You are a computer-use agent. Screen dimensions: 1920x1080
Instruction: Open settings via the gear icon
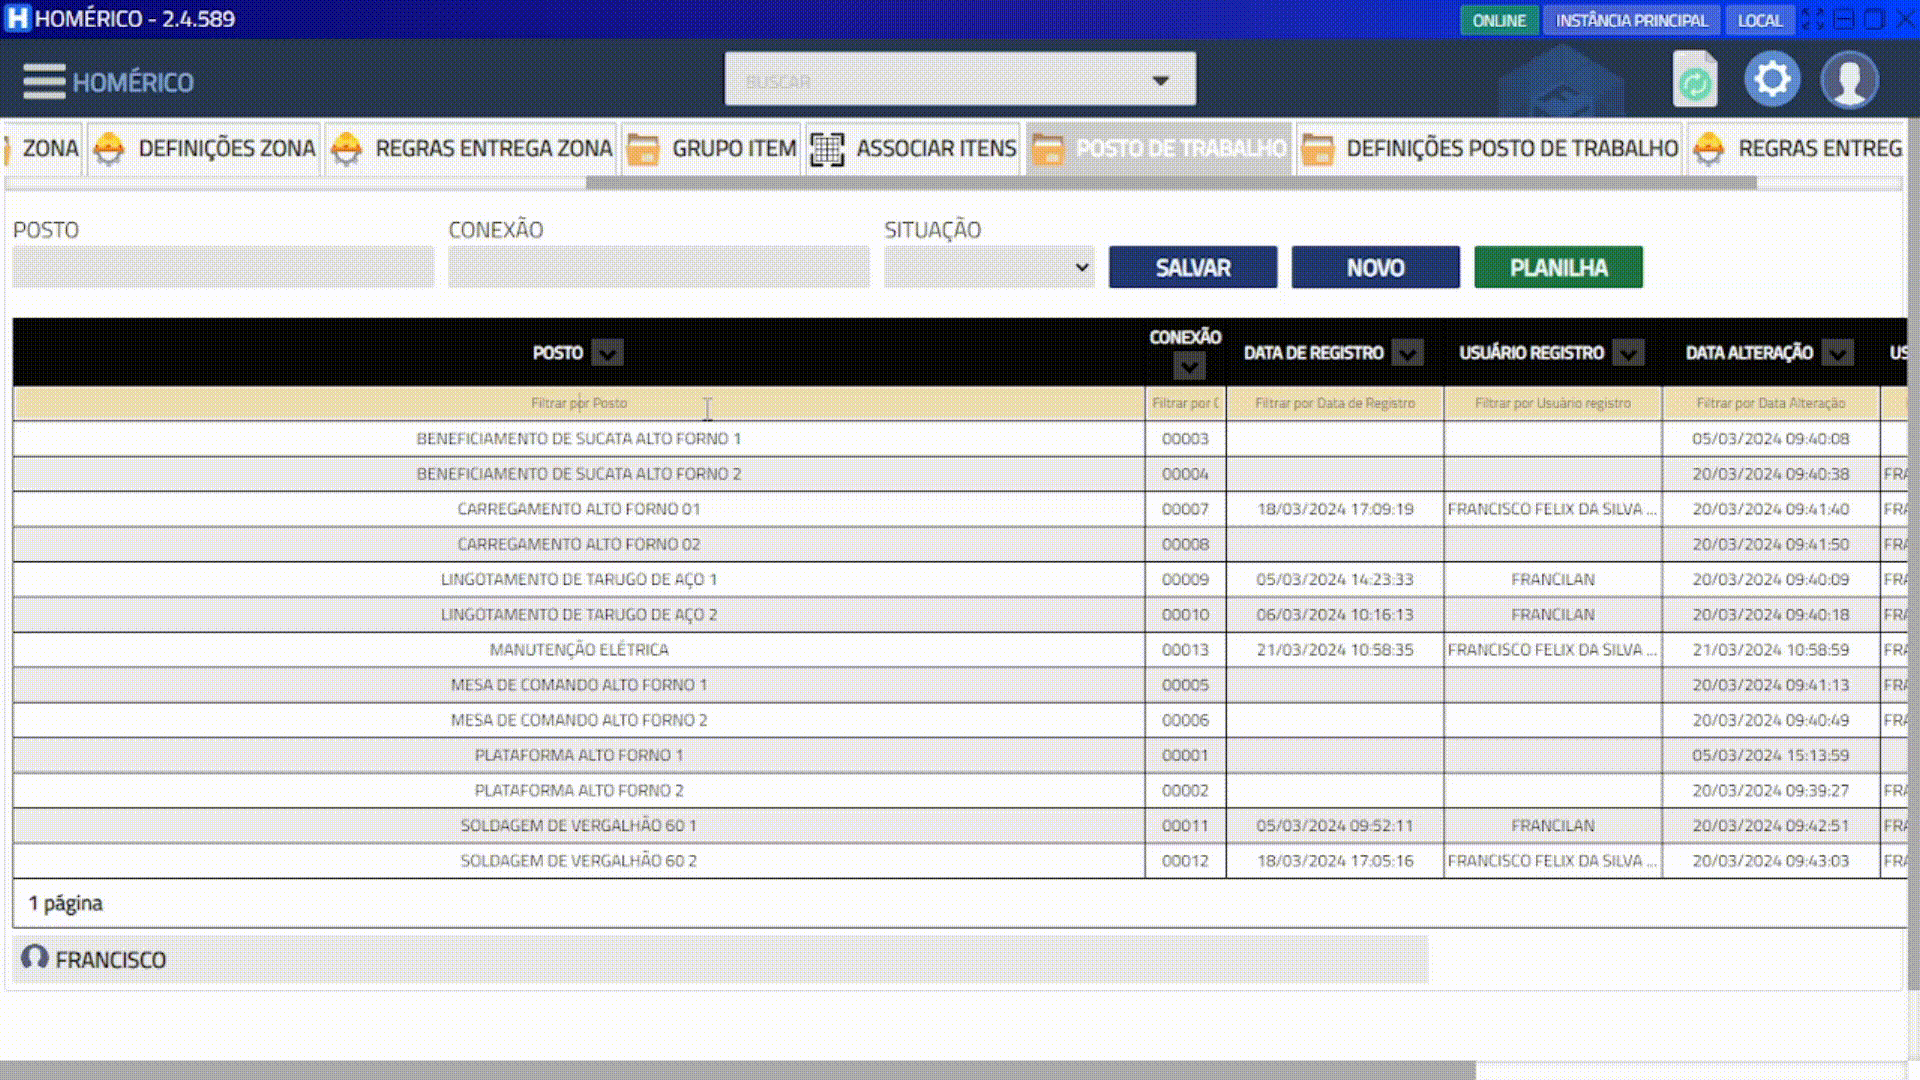pyautogui.click(x=1772, y=79)
